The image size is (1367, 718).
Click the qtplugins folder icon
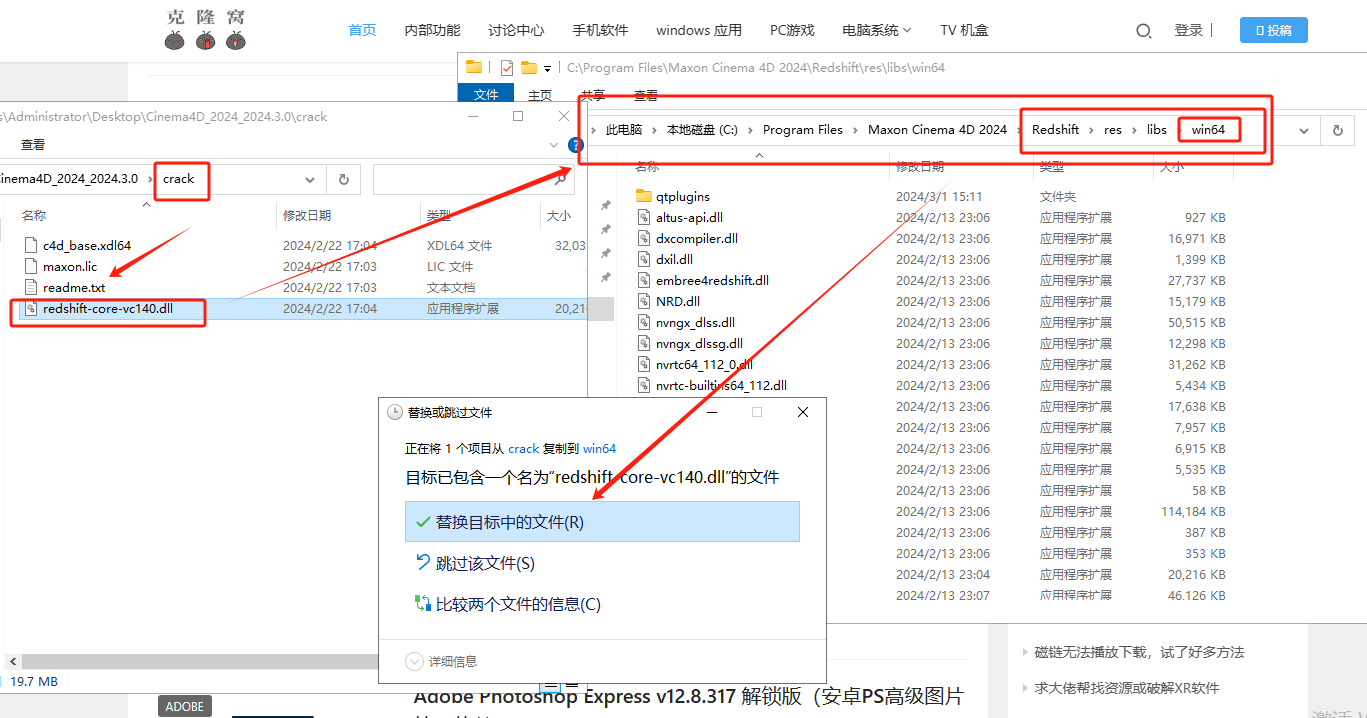pyautogui.click(x=644, y=197)
